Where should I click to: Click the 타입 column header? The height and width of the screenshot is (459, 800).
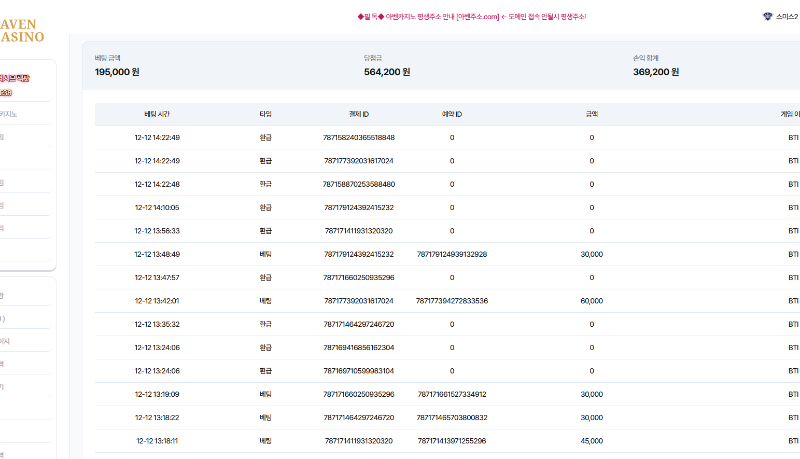pos(265,114)
